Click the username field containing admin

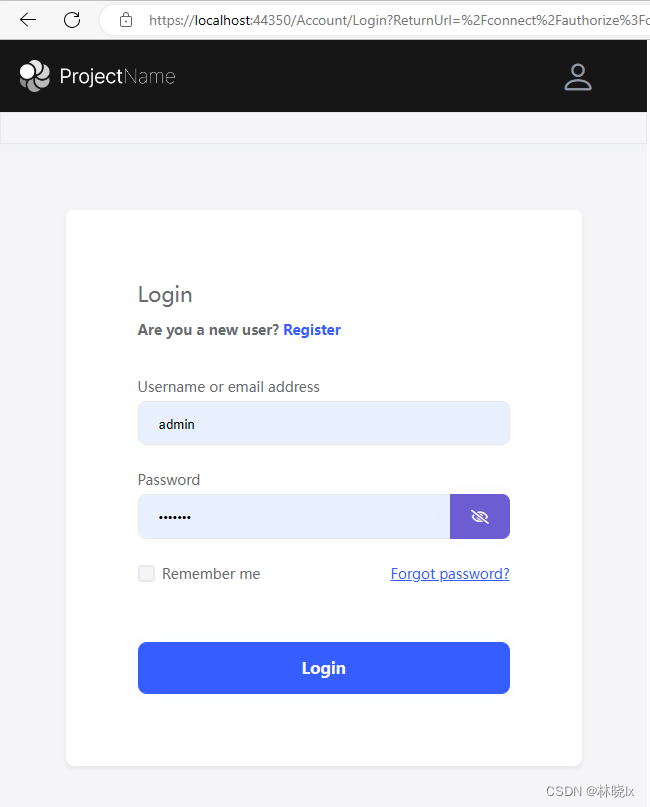[x=323, y=423]
